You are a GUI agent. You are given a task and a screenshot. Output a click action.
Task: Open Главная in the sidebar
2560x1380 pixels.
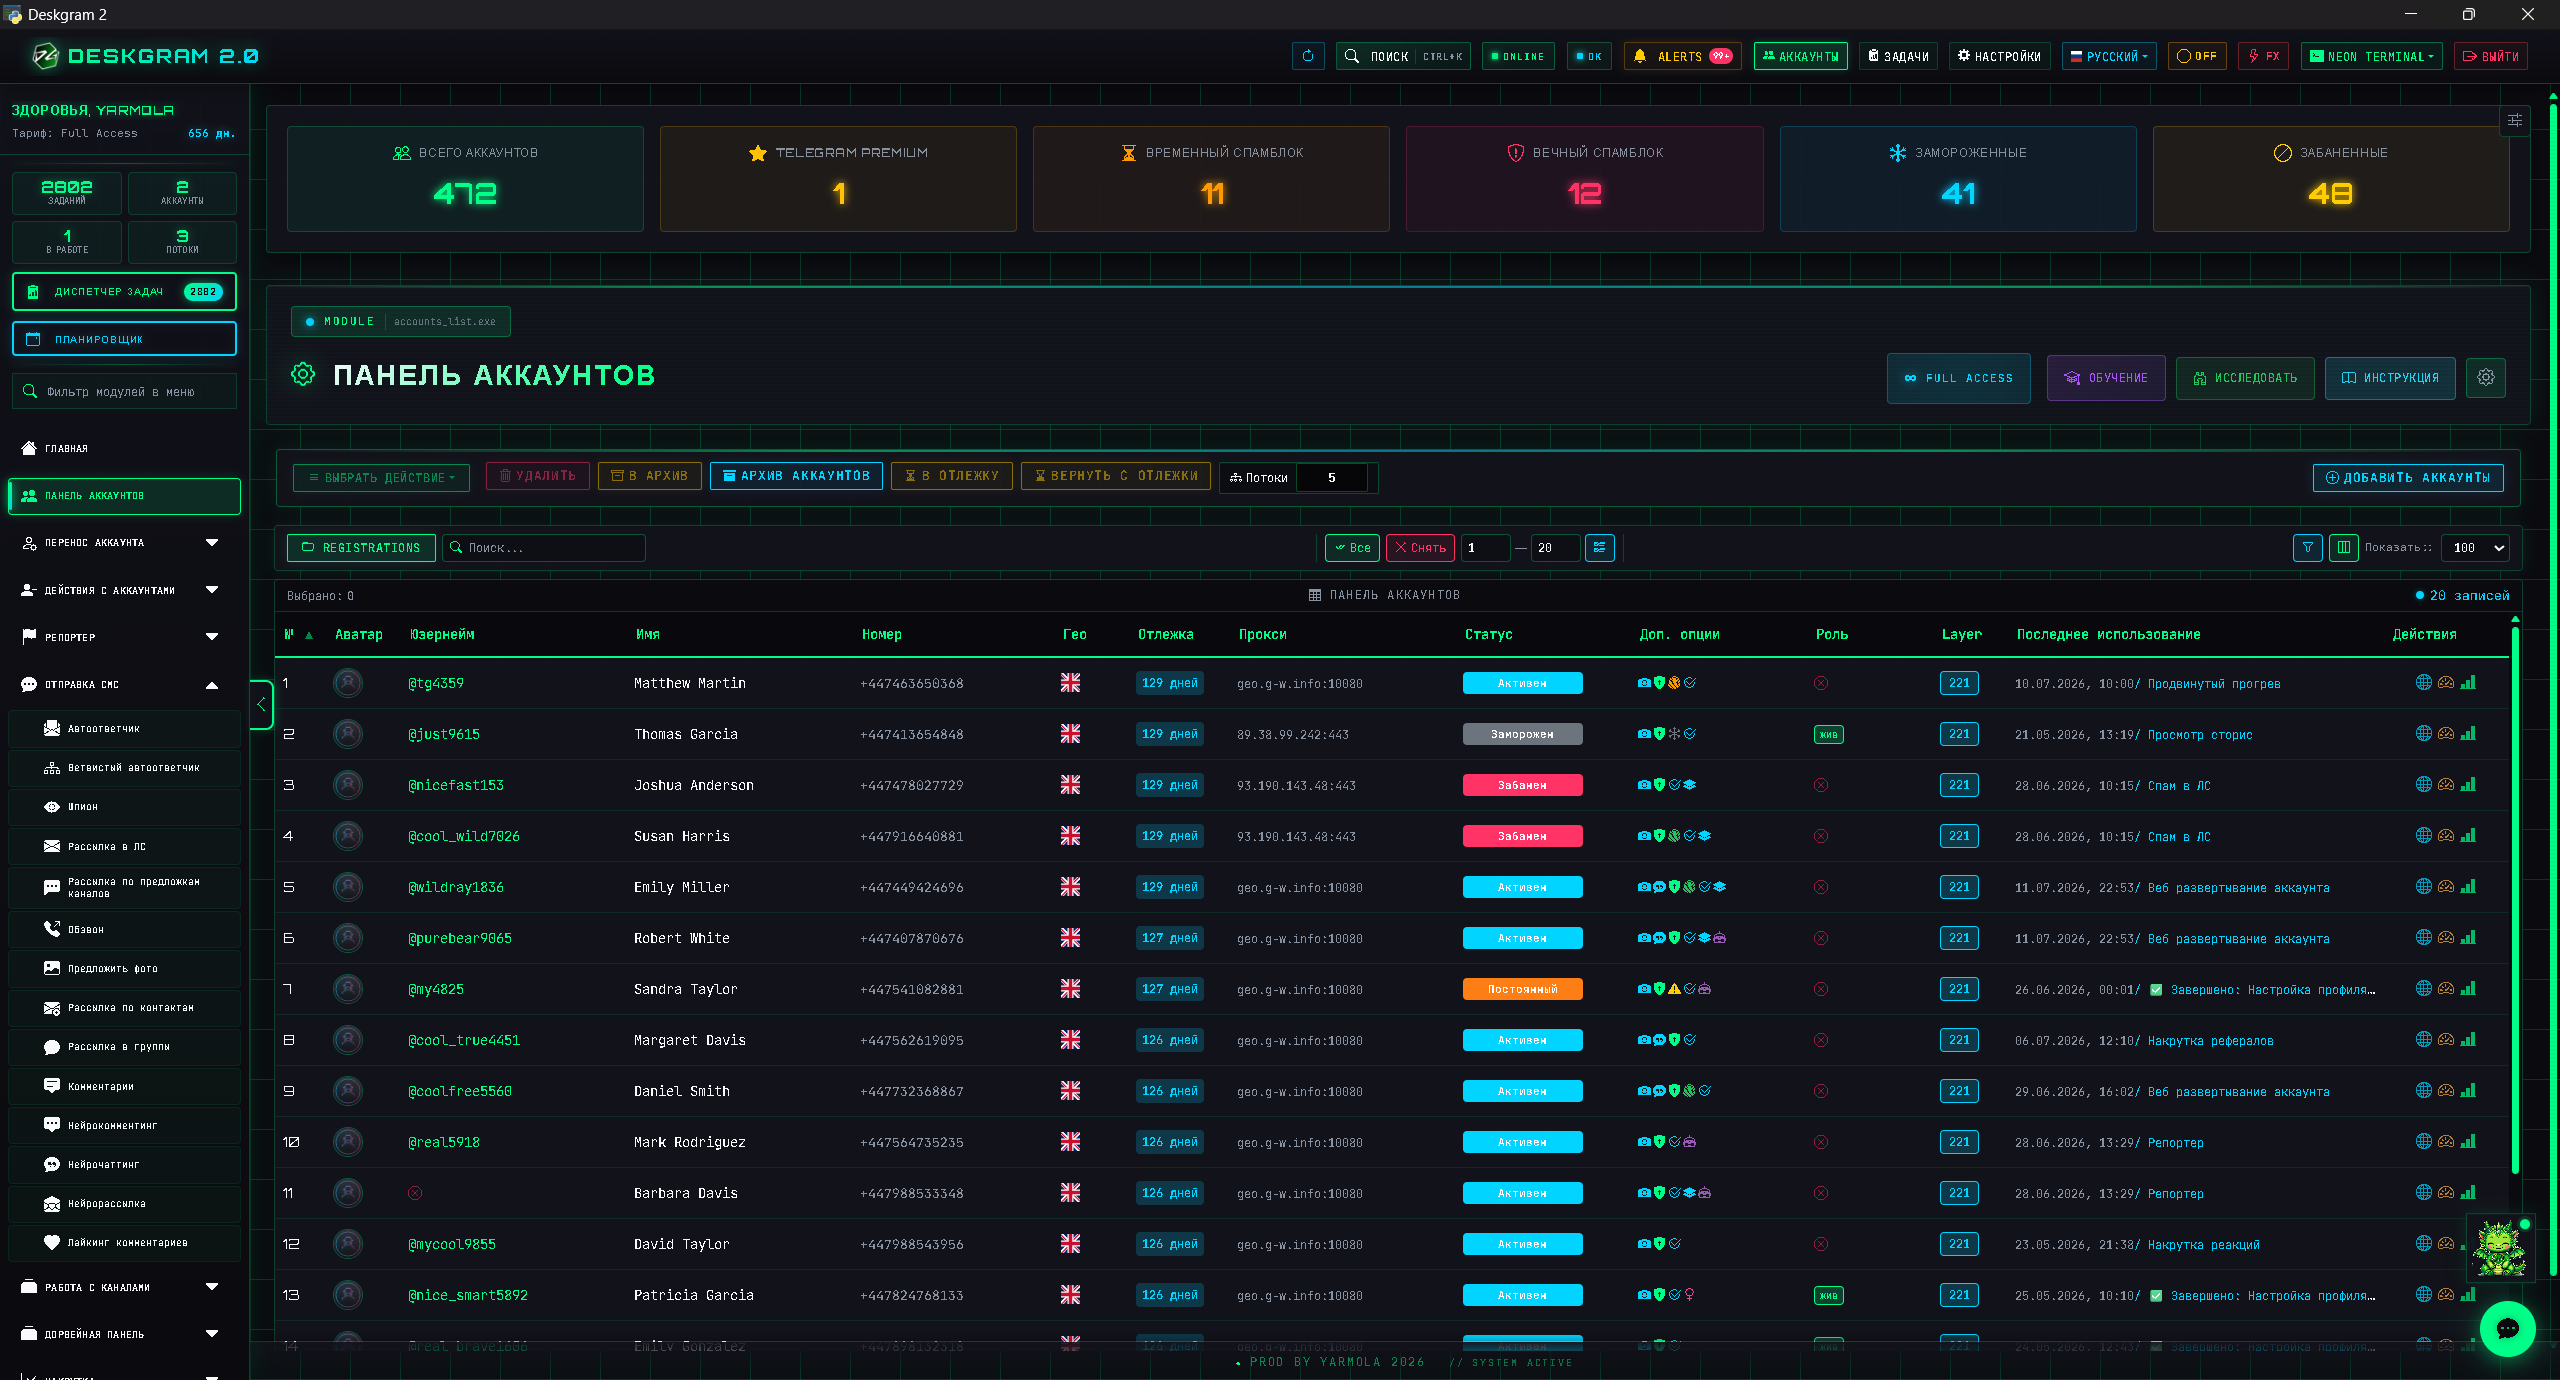[x=124, y=448]
